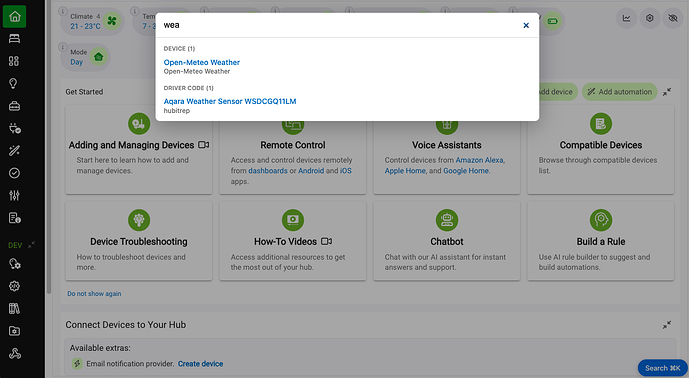The height and width of the screenshot is (378, 689).
Task: Follow the Amazon Alexa link
Action: (x=480, y=160)
